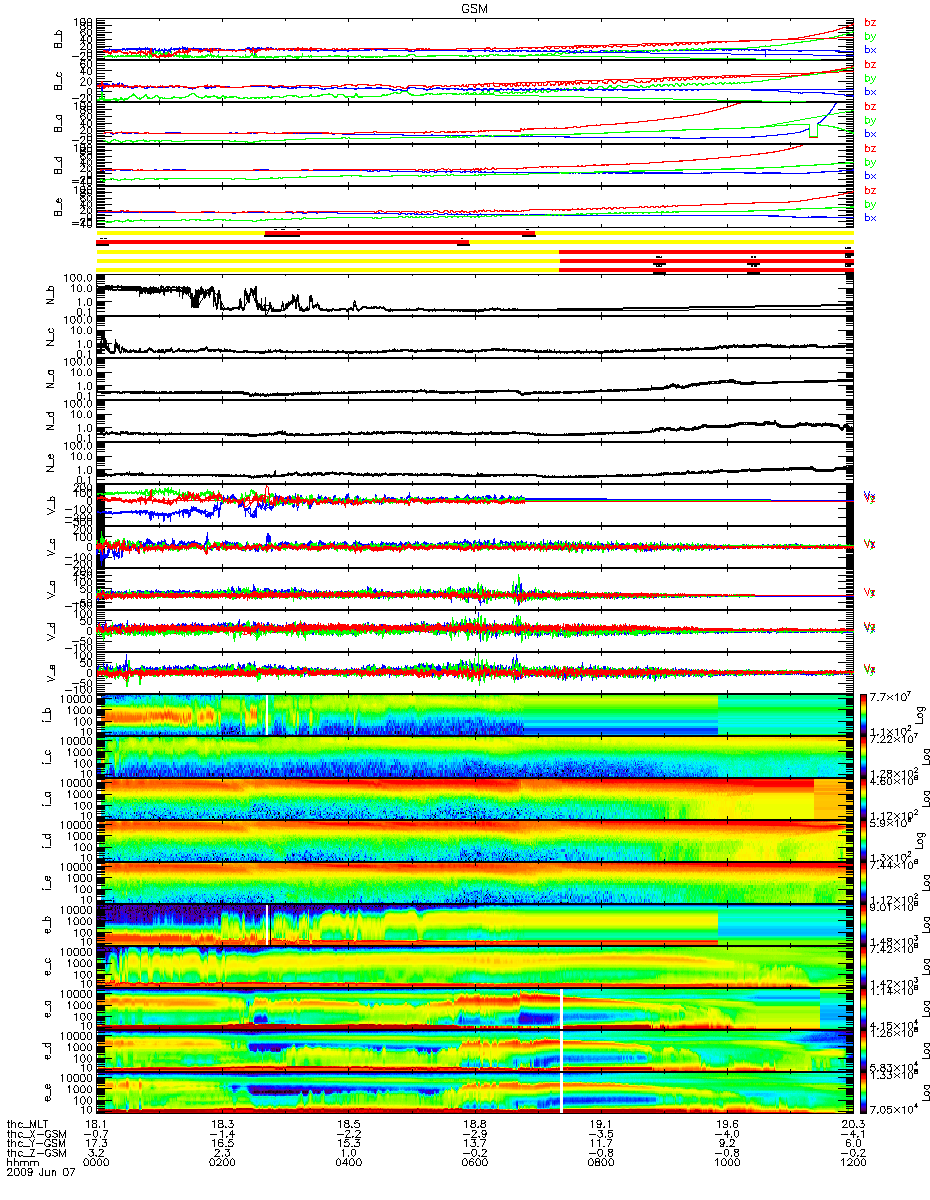
Task: Click the Y-GSM value 9.2
Action: tap(729, 1144)
